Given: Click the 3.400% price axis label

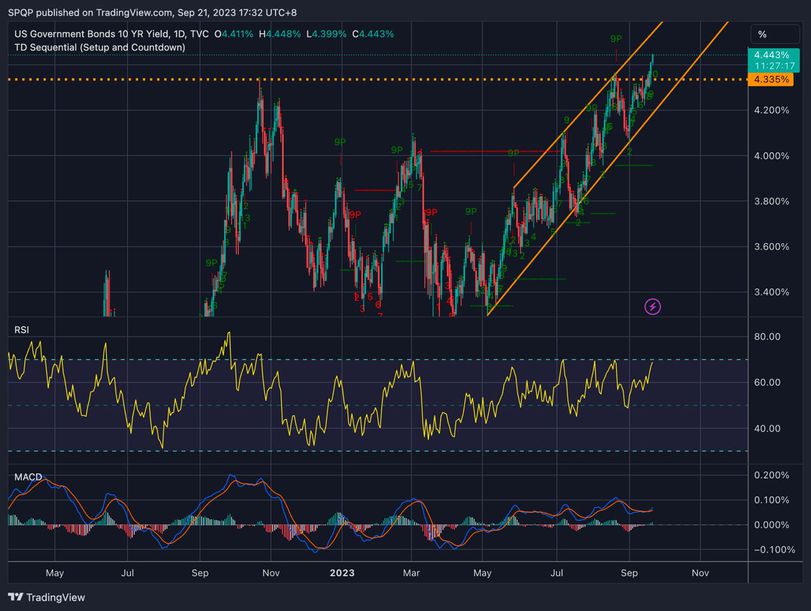Looking at the screenshot, I should pos(771,292).
